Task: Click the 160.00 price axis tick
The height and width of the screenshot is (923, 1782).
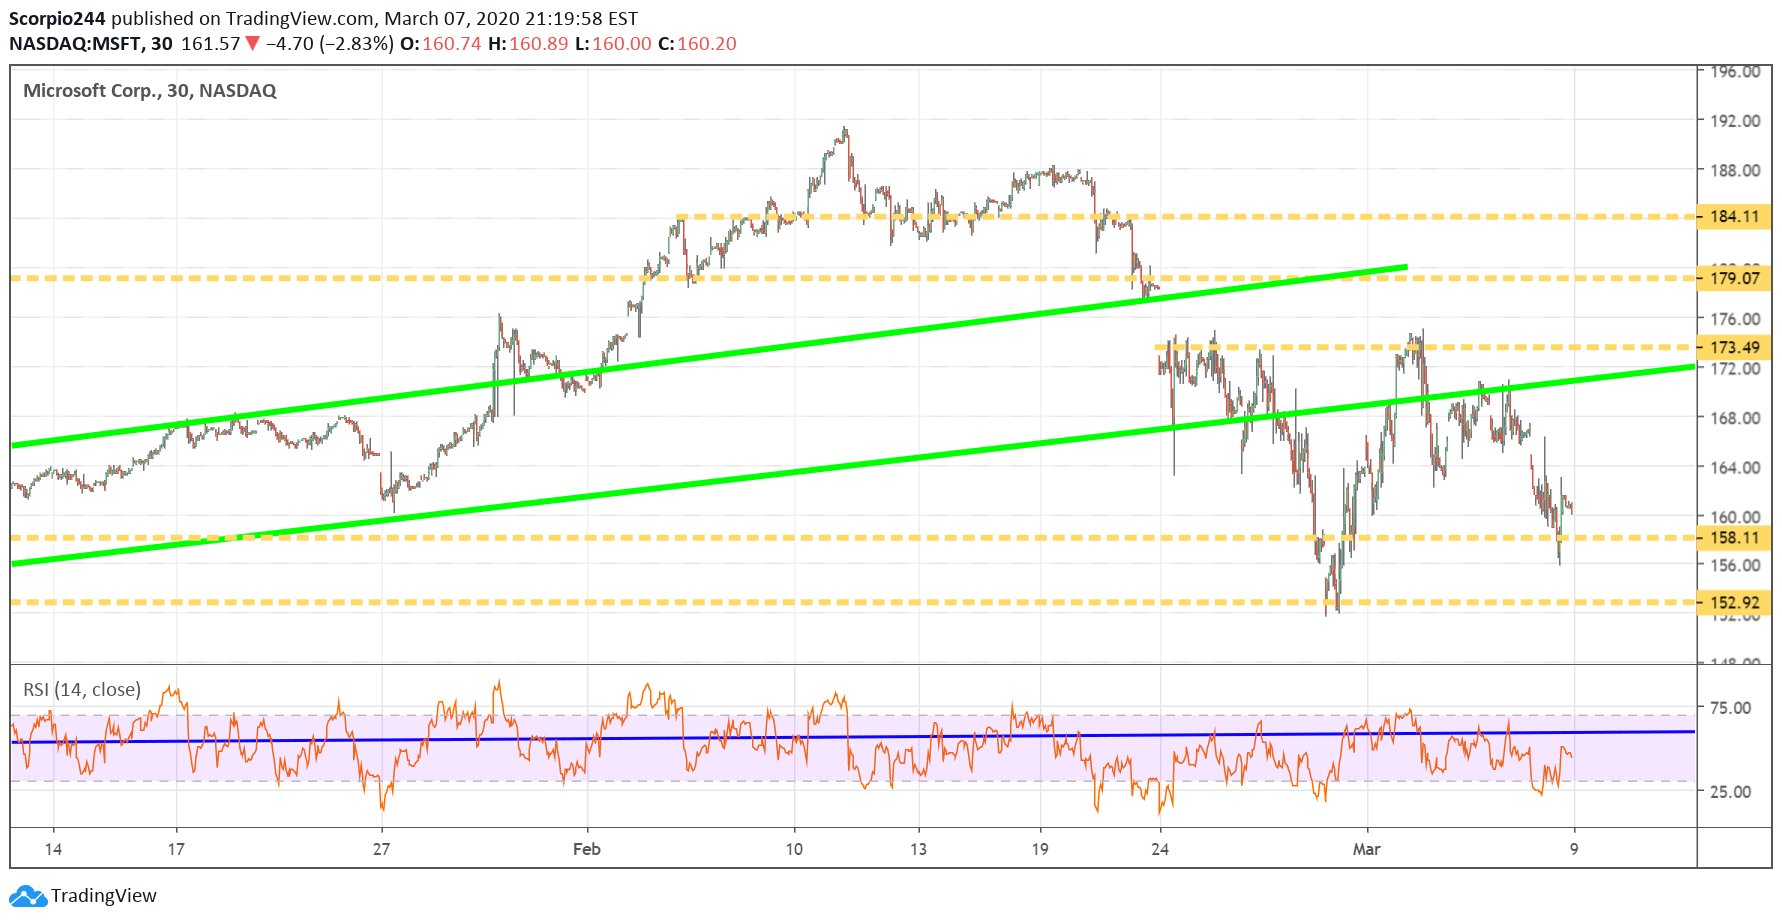Action: tap(1735, 517)
